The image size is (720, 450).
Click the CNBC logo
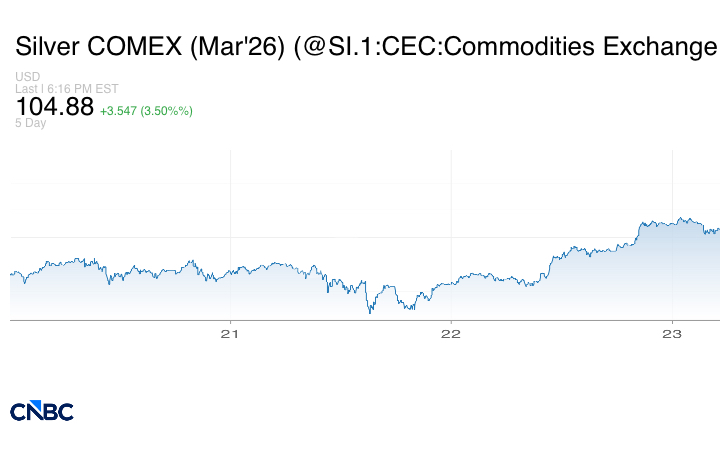click(x=41, y=411)
